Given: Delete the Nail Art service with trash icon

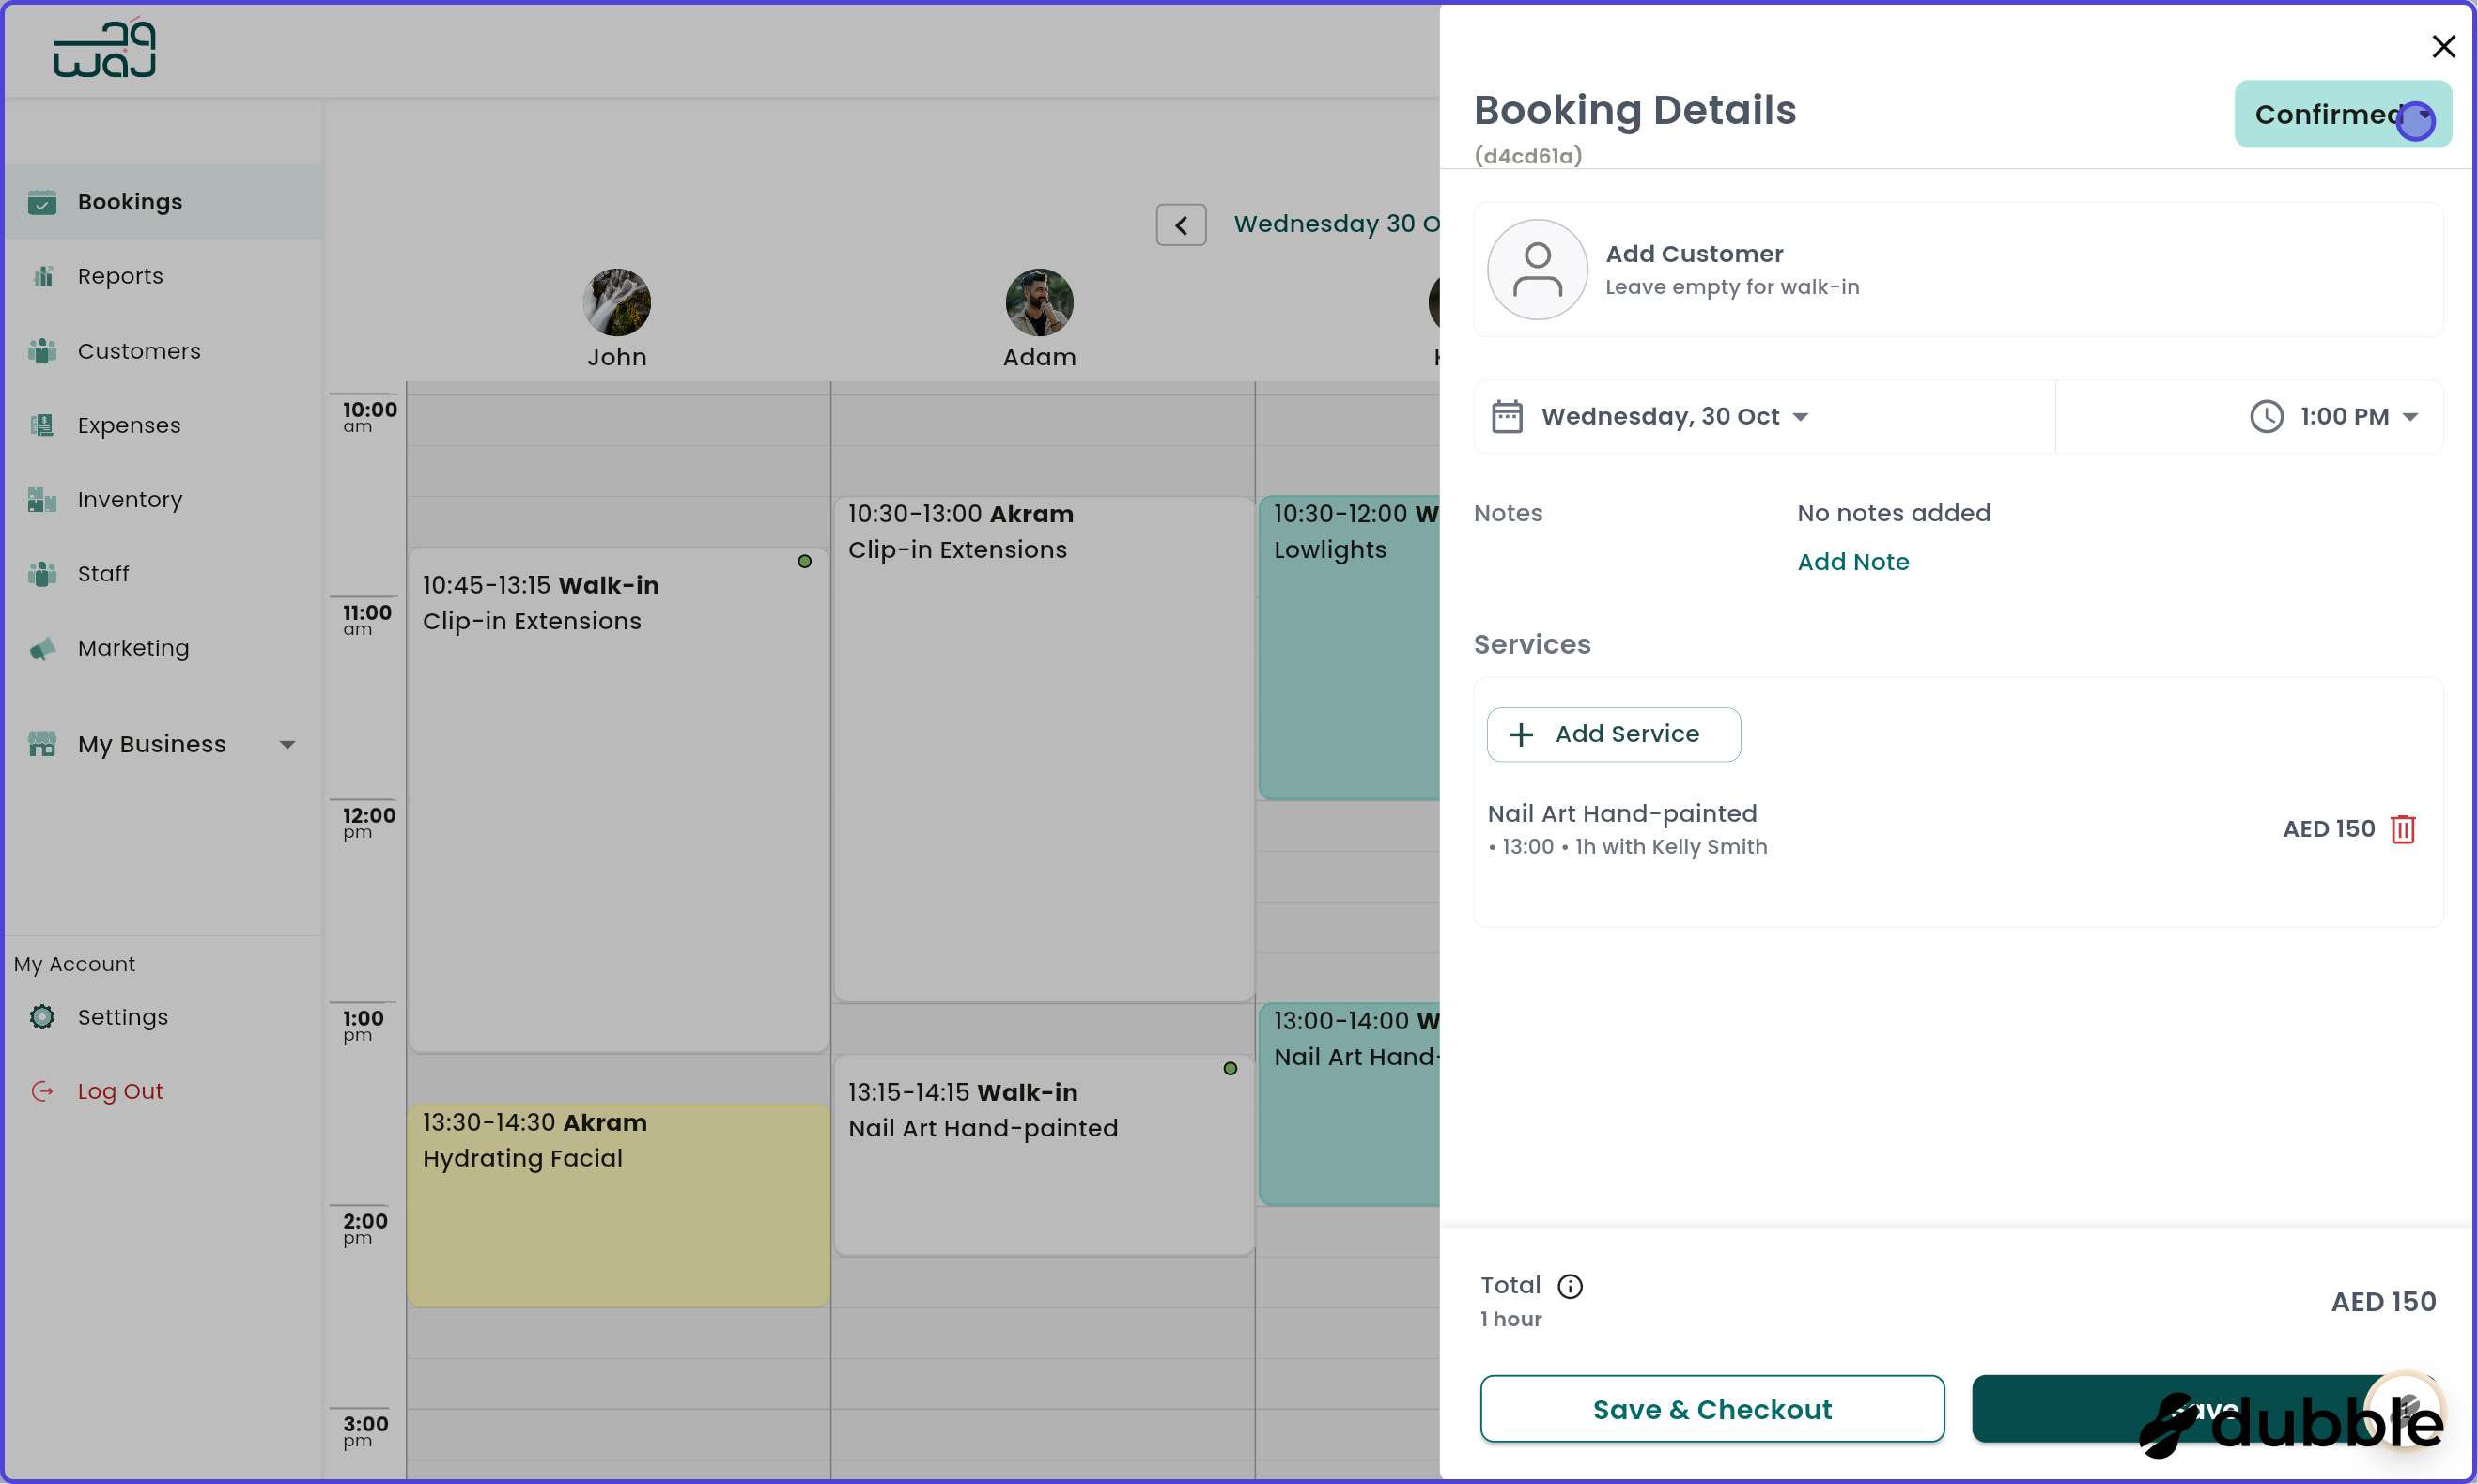Looking at the screenshot, I should [x=2402, y=829].
